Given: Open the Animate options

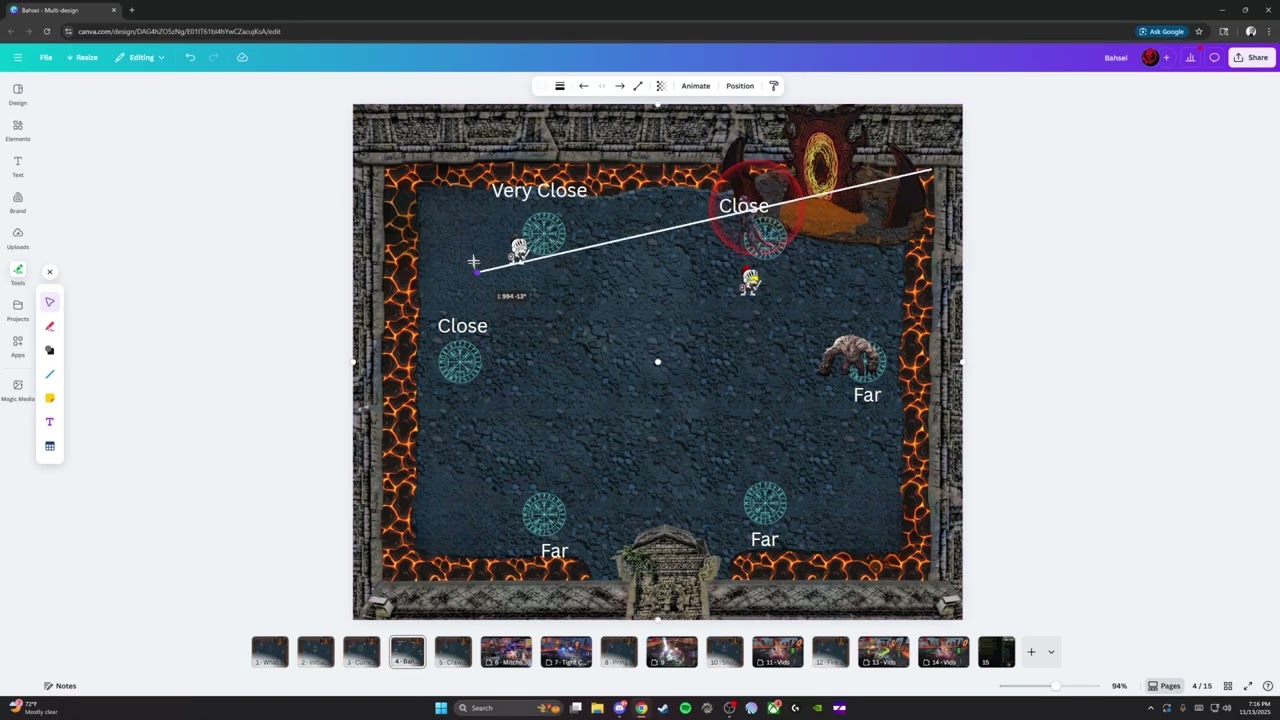Looking at the screenshot, I should pyautogui.click(x=696, y=86).
